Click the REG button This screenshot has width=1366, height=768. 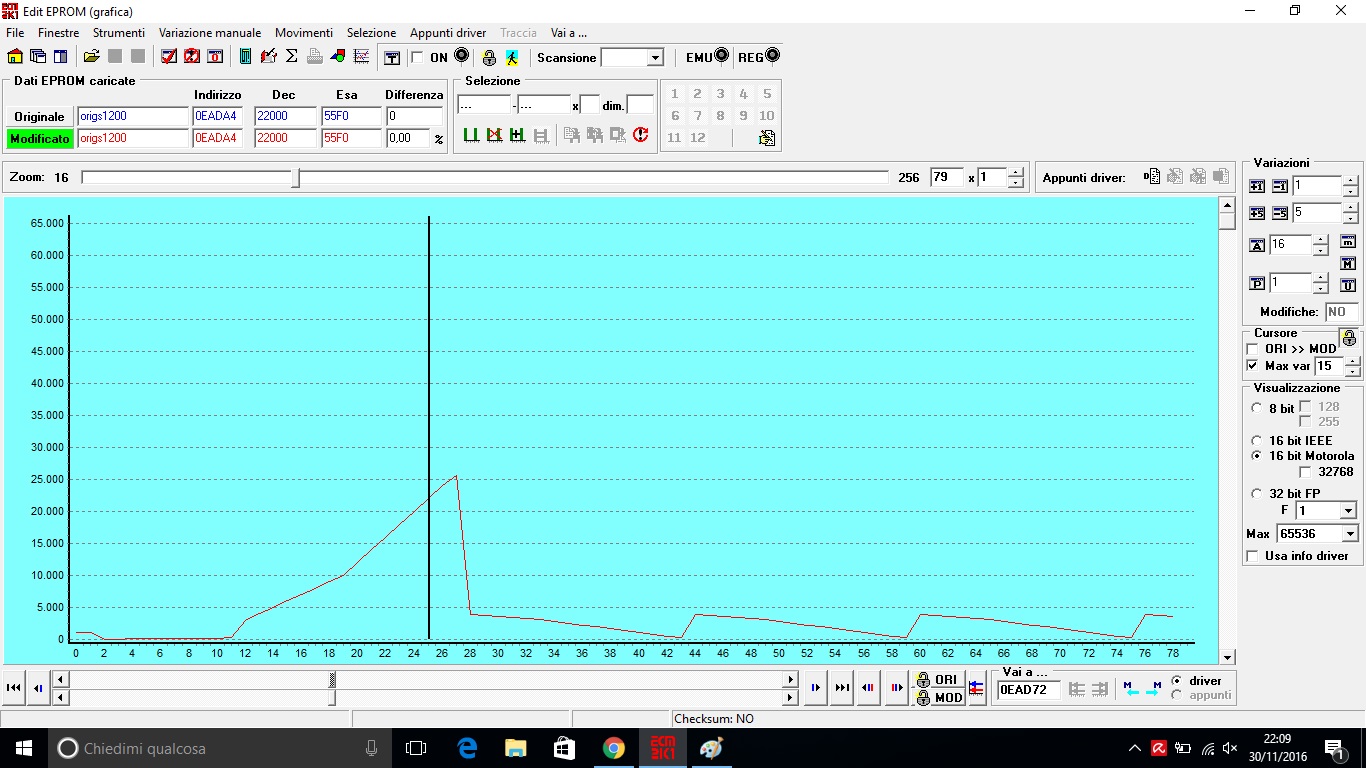[x=758, y=57]
